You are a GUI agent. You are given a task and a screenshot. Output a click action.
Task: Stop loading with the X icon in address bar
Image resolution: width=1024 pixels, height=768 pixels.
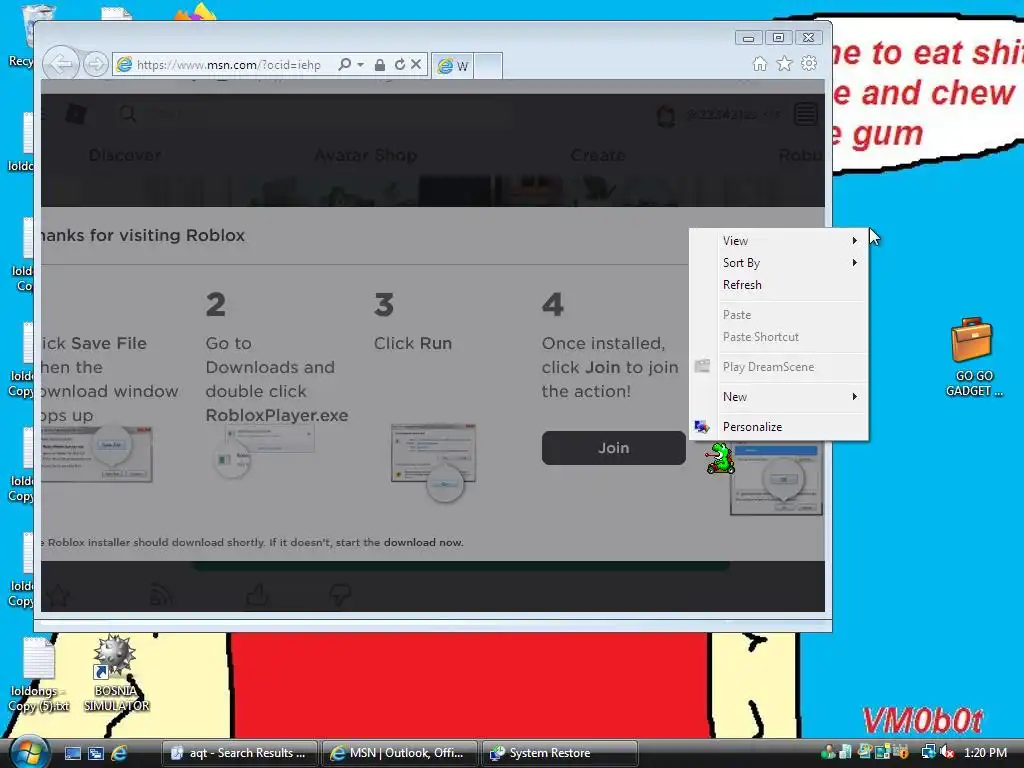(x=416, y=64)
